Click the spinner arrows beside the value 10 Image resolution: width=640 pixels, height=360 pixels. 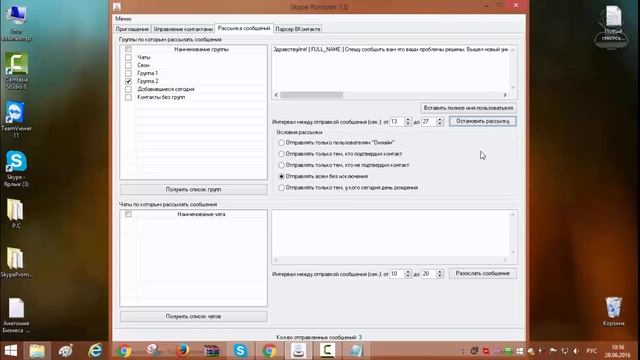pyautogui.click(x=408, y=274)
